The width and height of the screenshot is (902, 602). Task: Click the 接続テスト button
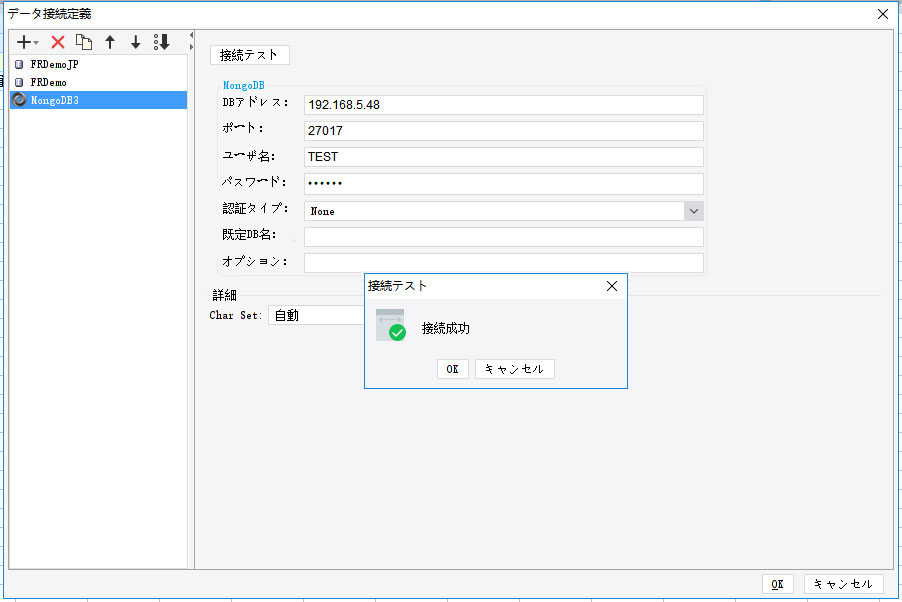point(250,55)
